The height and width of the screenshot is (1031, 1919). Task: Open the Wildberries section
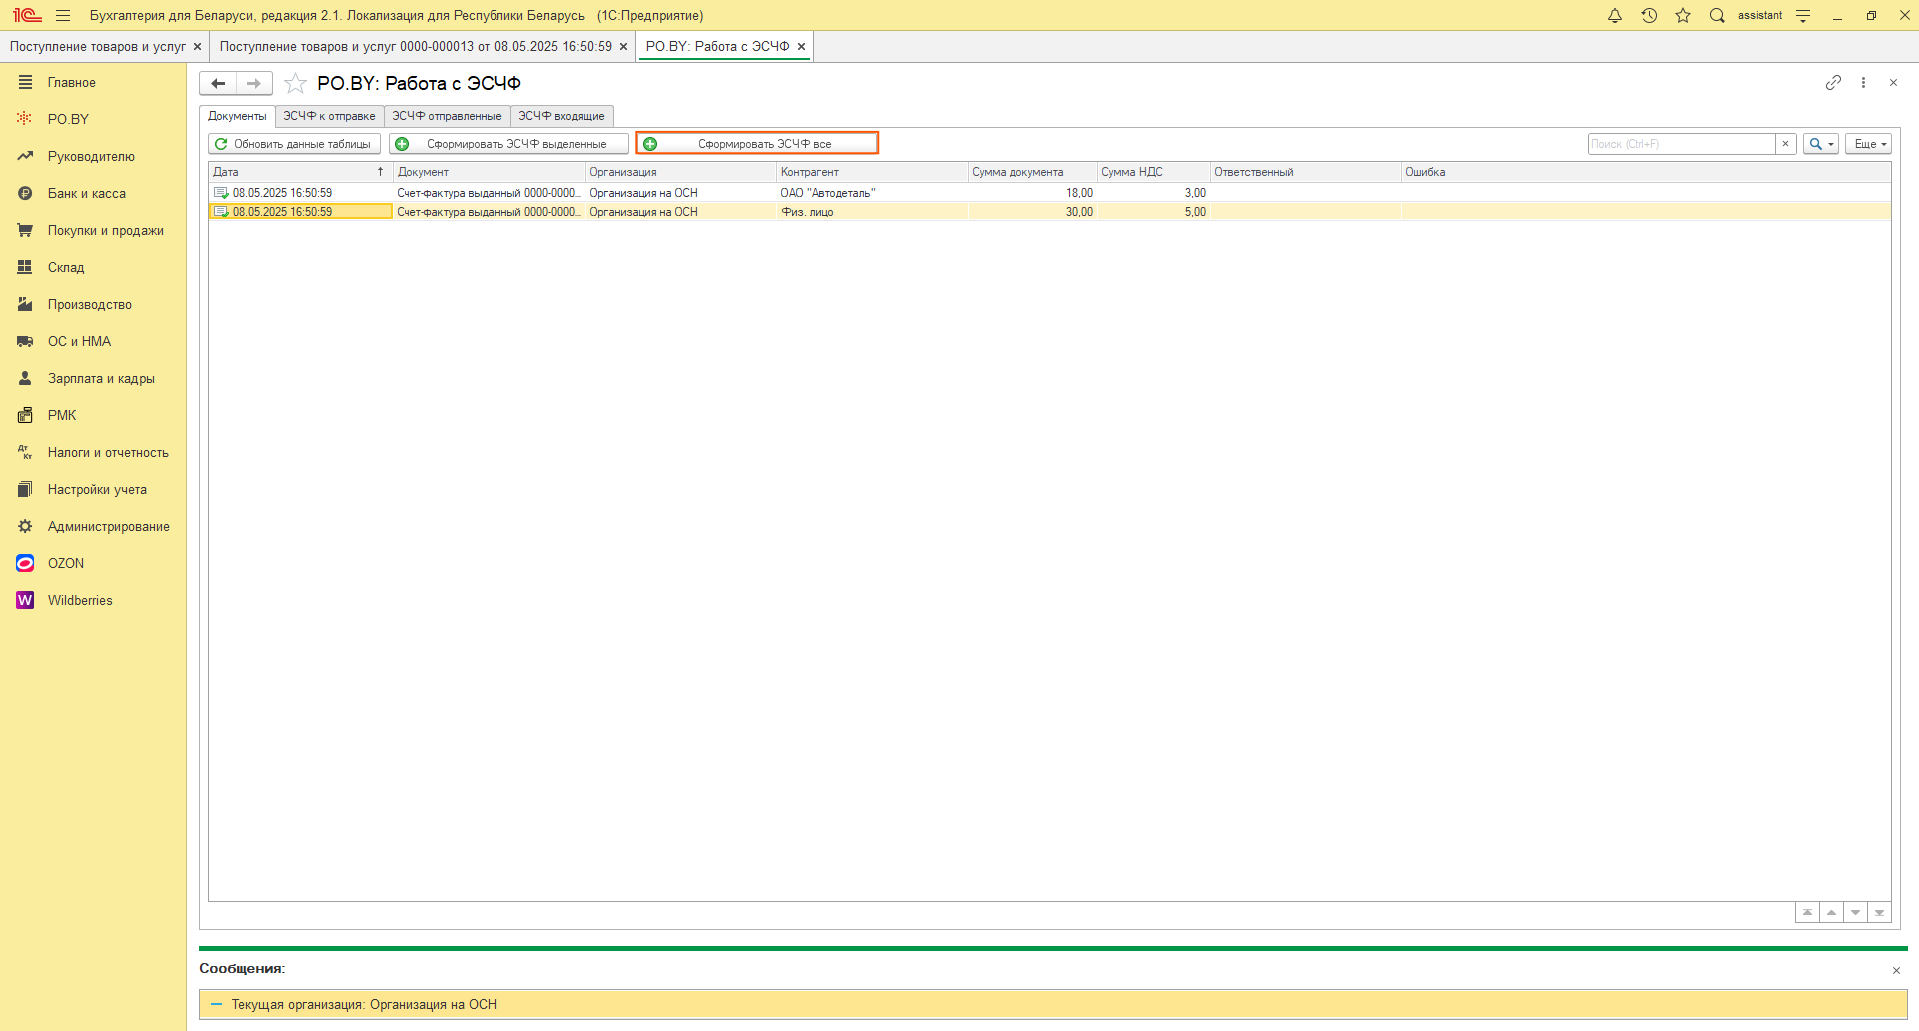(x=80, y=600)
